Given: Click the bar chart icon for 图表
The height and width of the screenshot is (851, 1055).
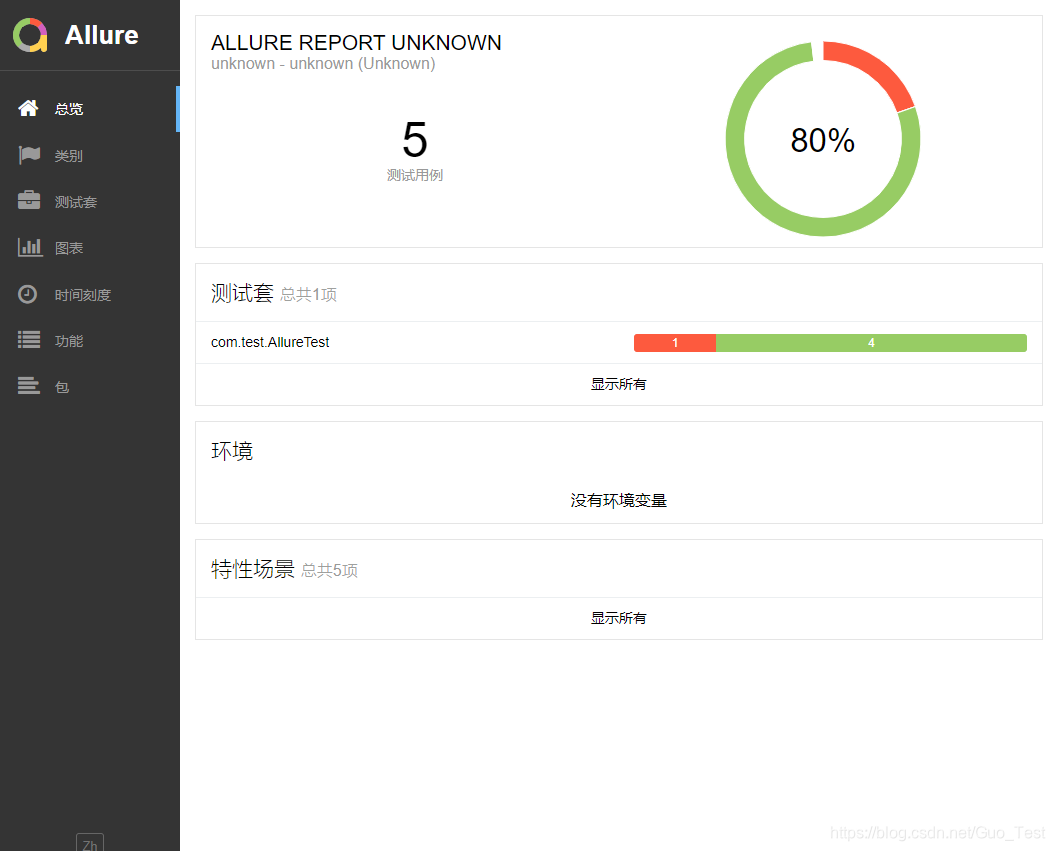Looking at the screenshot, I should pyautogui.click(x=30, y=247).
